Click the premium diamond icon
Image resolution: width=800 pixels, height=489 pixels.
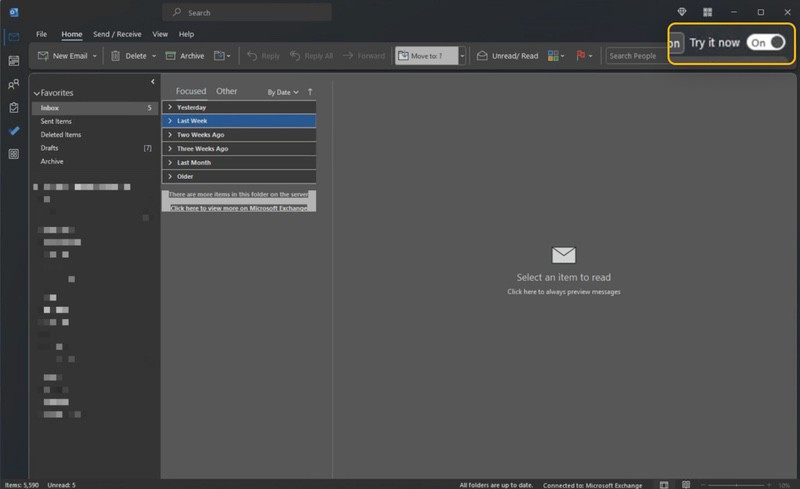[x=682, y=12]
